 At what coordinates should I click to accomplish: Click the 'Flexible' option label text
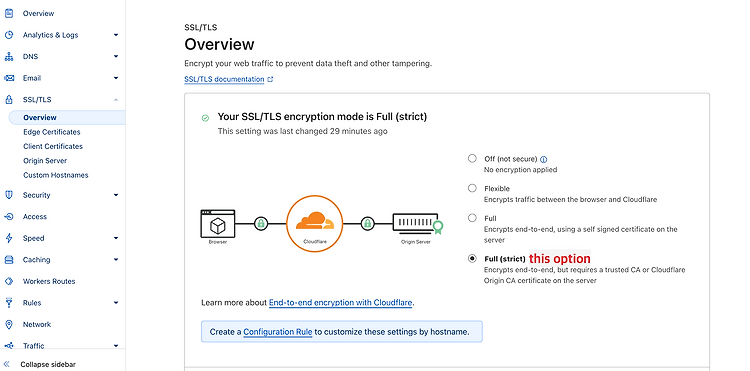coord(497,188)
